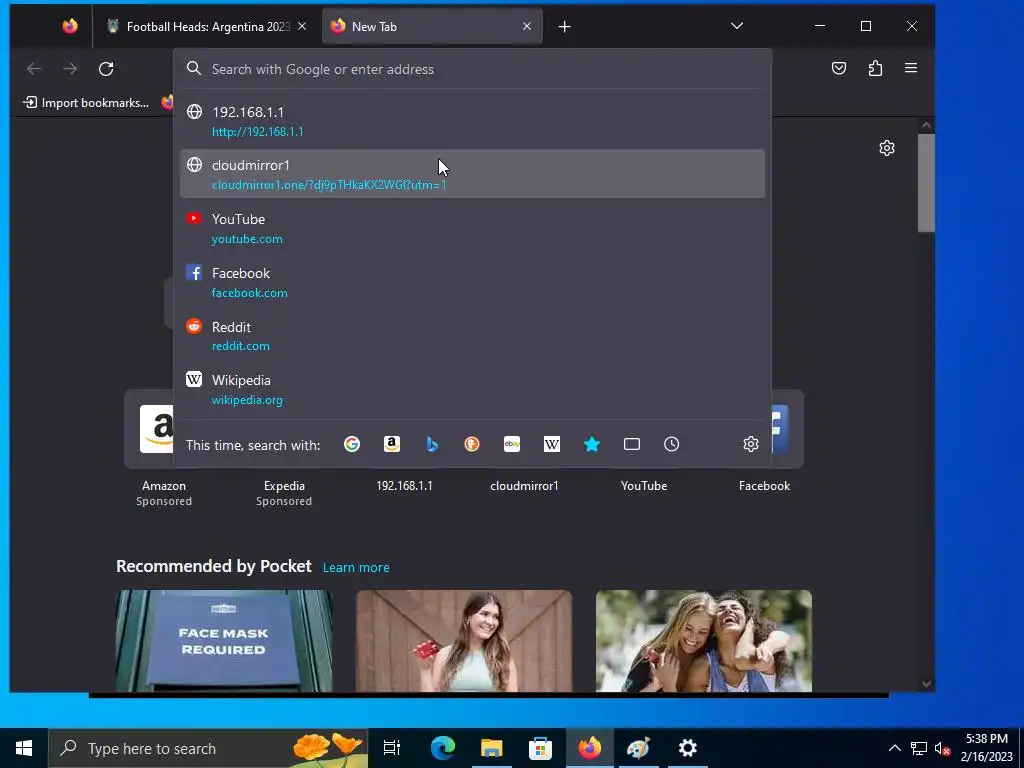1024x768 pixels.
Task: Choose the Reddit suggestion row
Action: (472, 336)
